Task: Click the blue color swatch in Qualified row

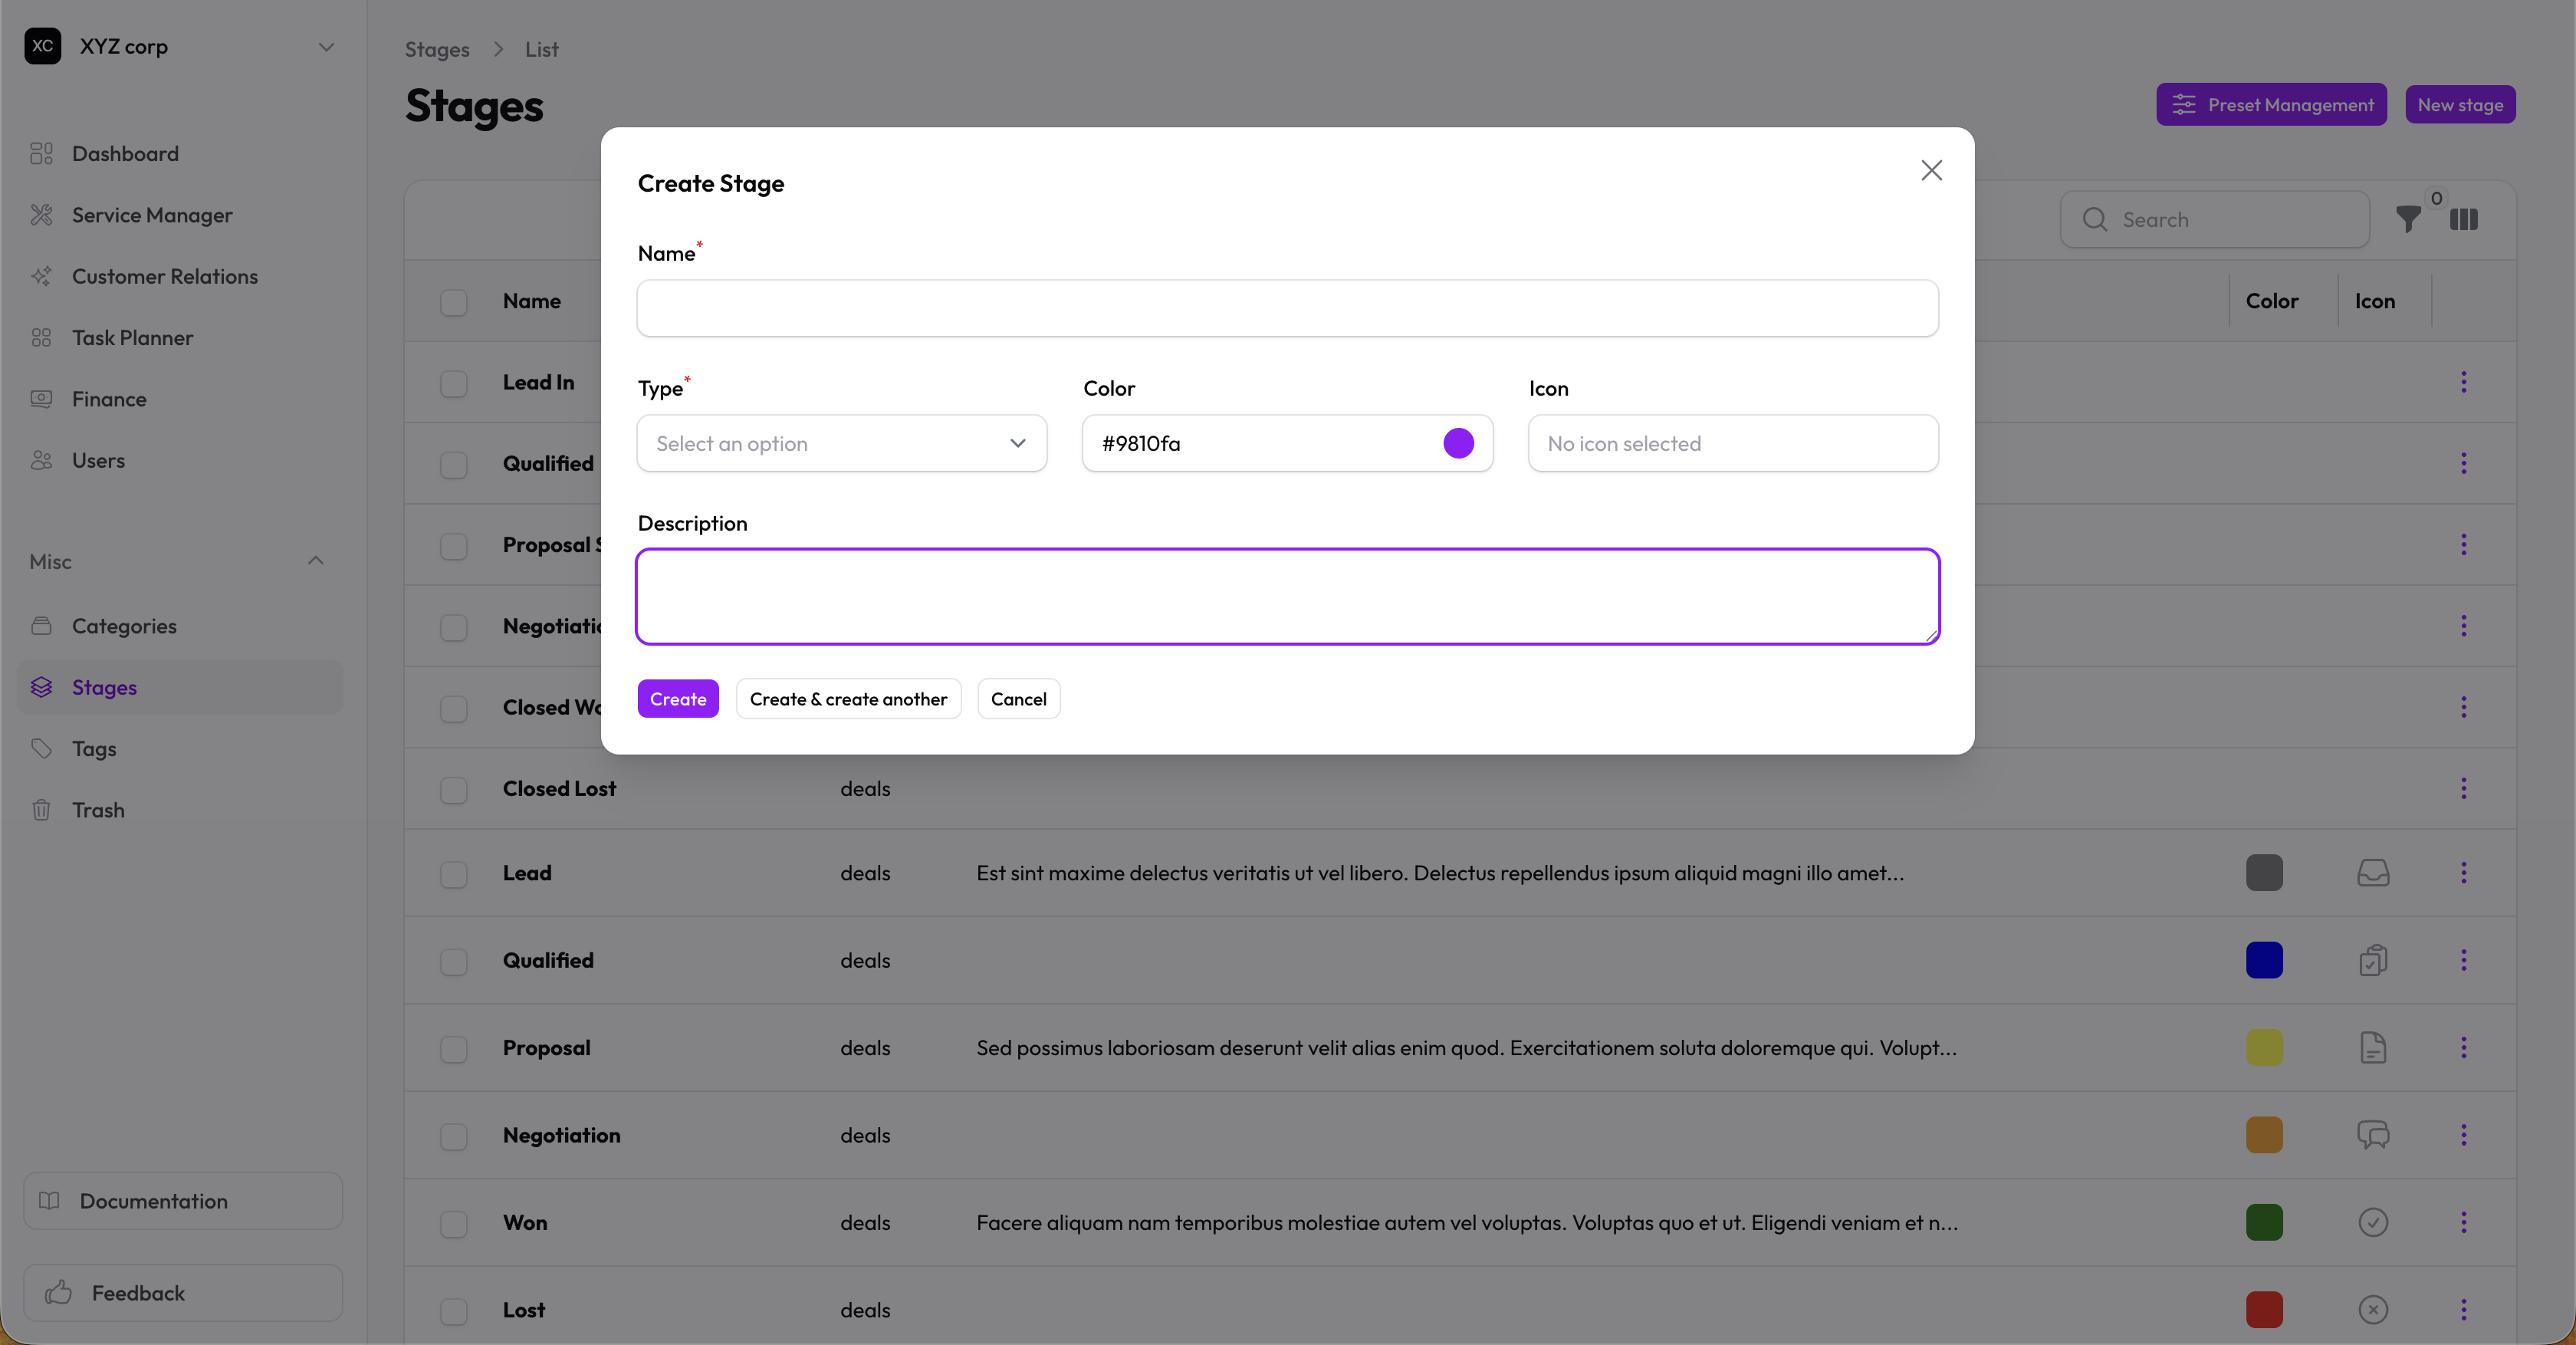Action: tap(2264, 960)
